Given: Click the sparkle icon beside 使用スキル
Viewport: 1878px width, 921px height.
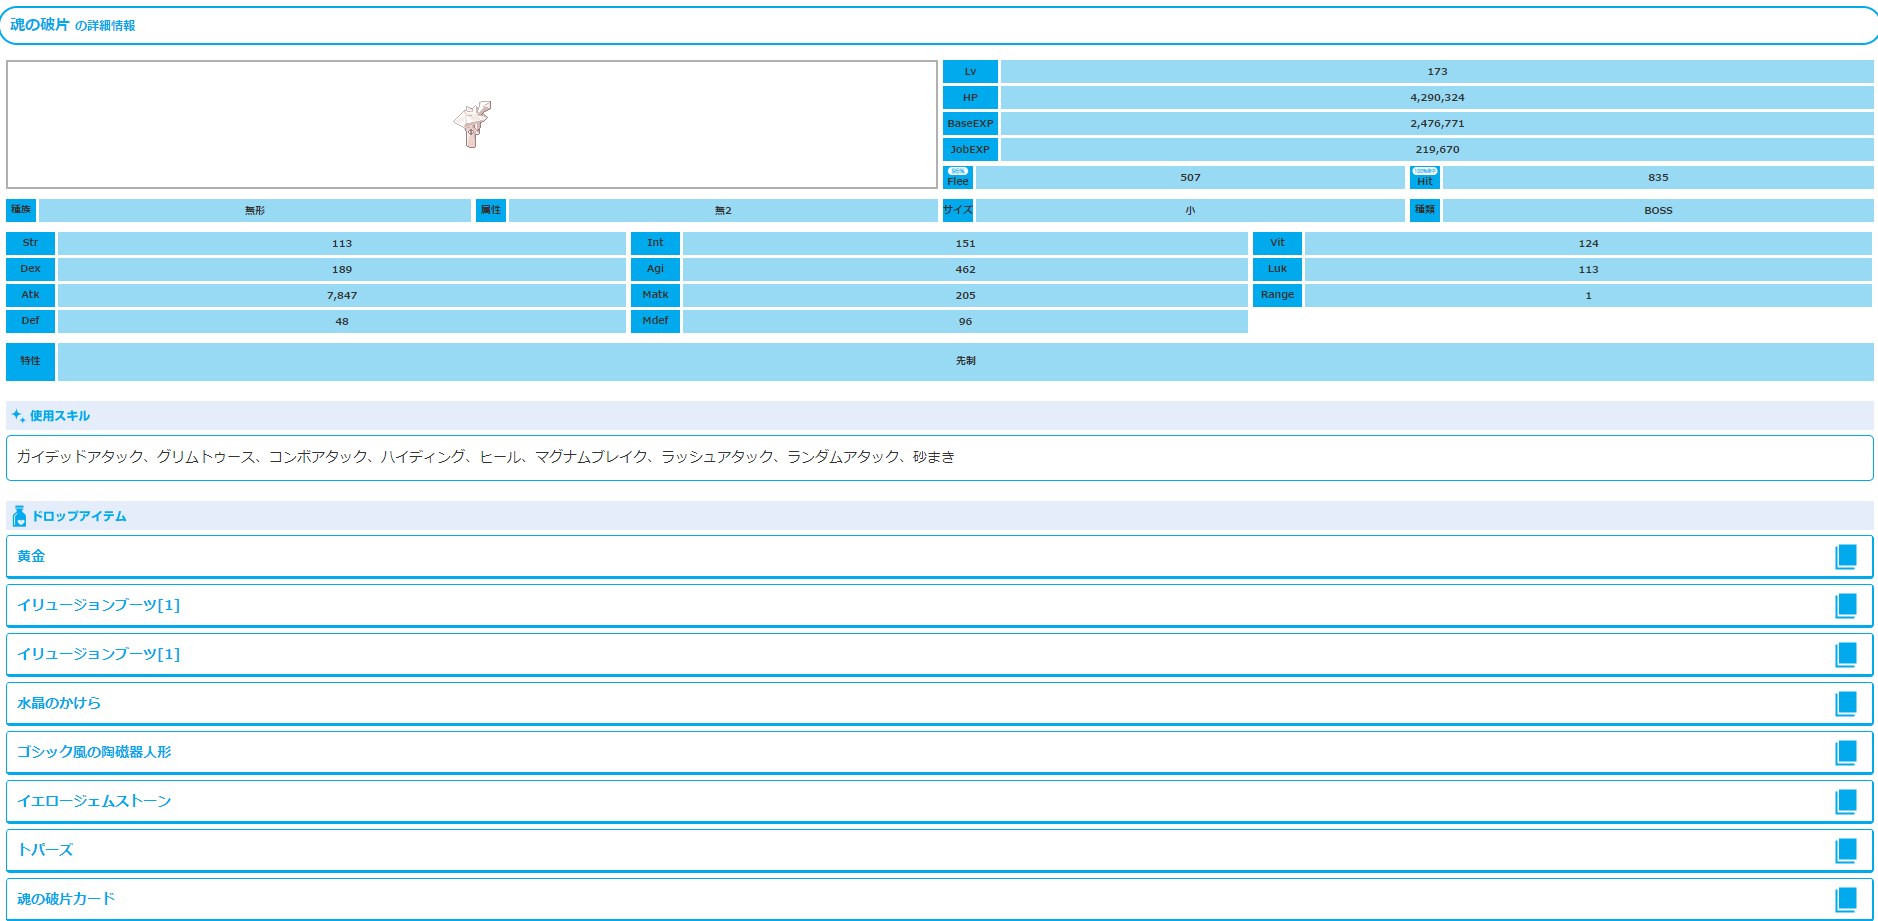Looking at the screenshot, I should (18, 416).
